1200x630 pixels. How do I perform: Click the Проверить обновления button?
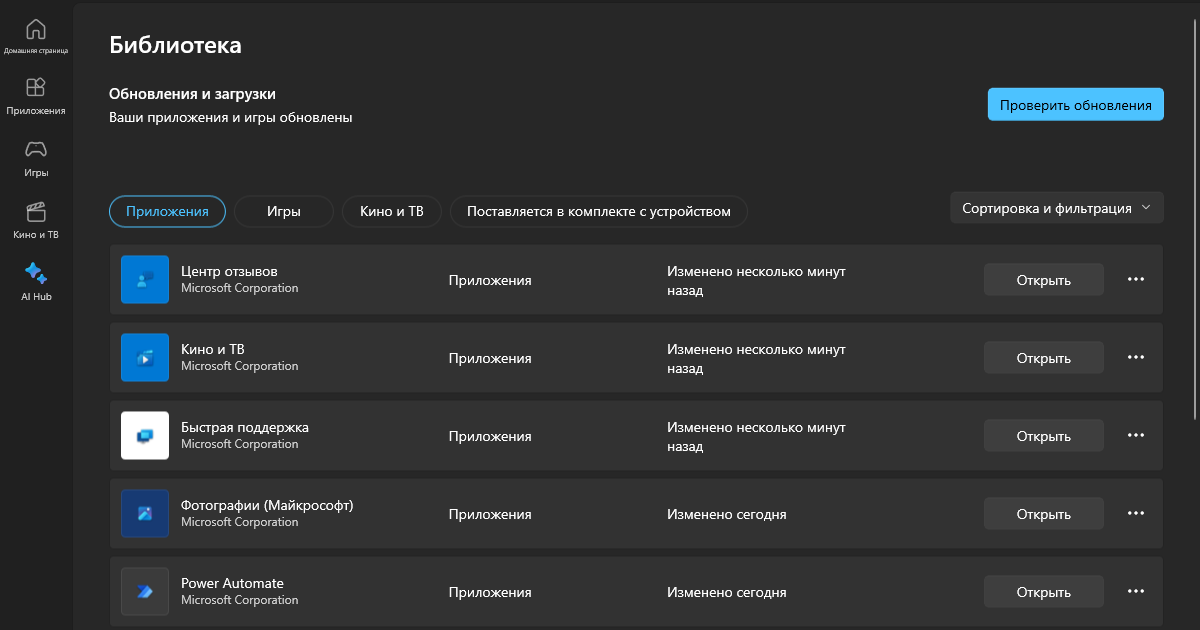(1075, 103)
